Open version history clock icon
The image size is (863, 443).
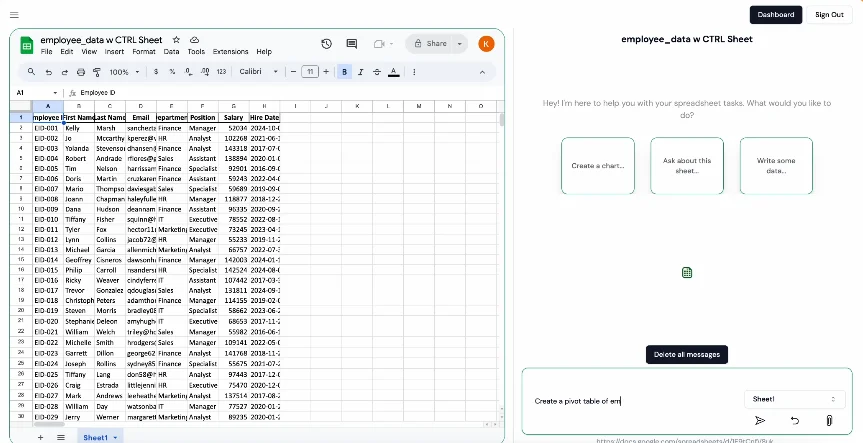click(326, 44)
